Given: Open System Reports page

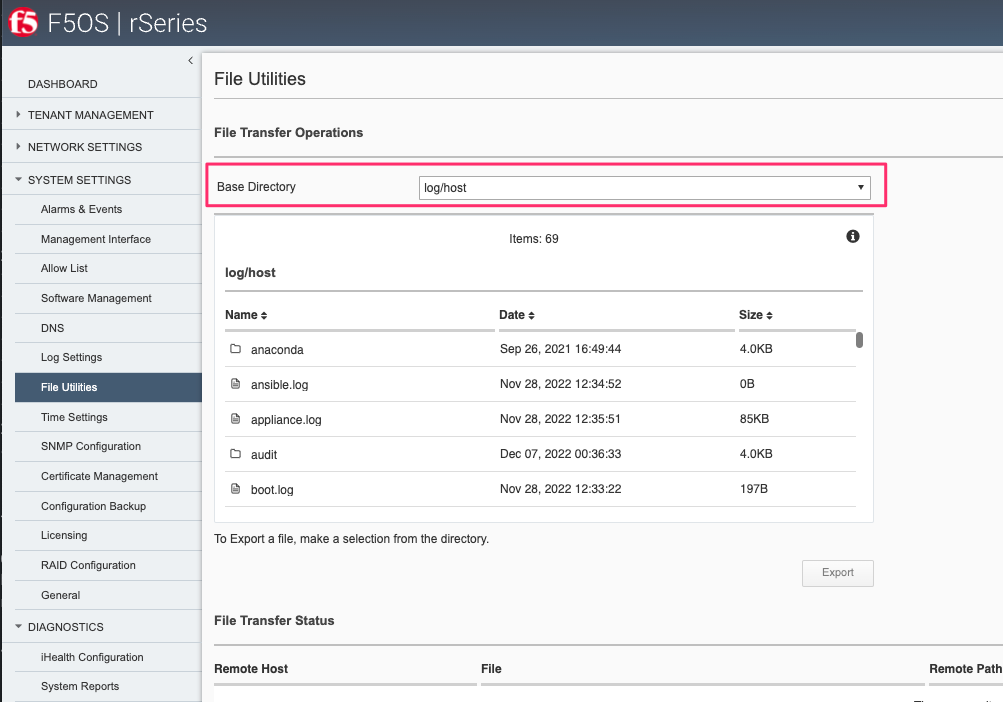Looking at the screenshot, I should (x=80, y=686).
